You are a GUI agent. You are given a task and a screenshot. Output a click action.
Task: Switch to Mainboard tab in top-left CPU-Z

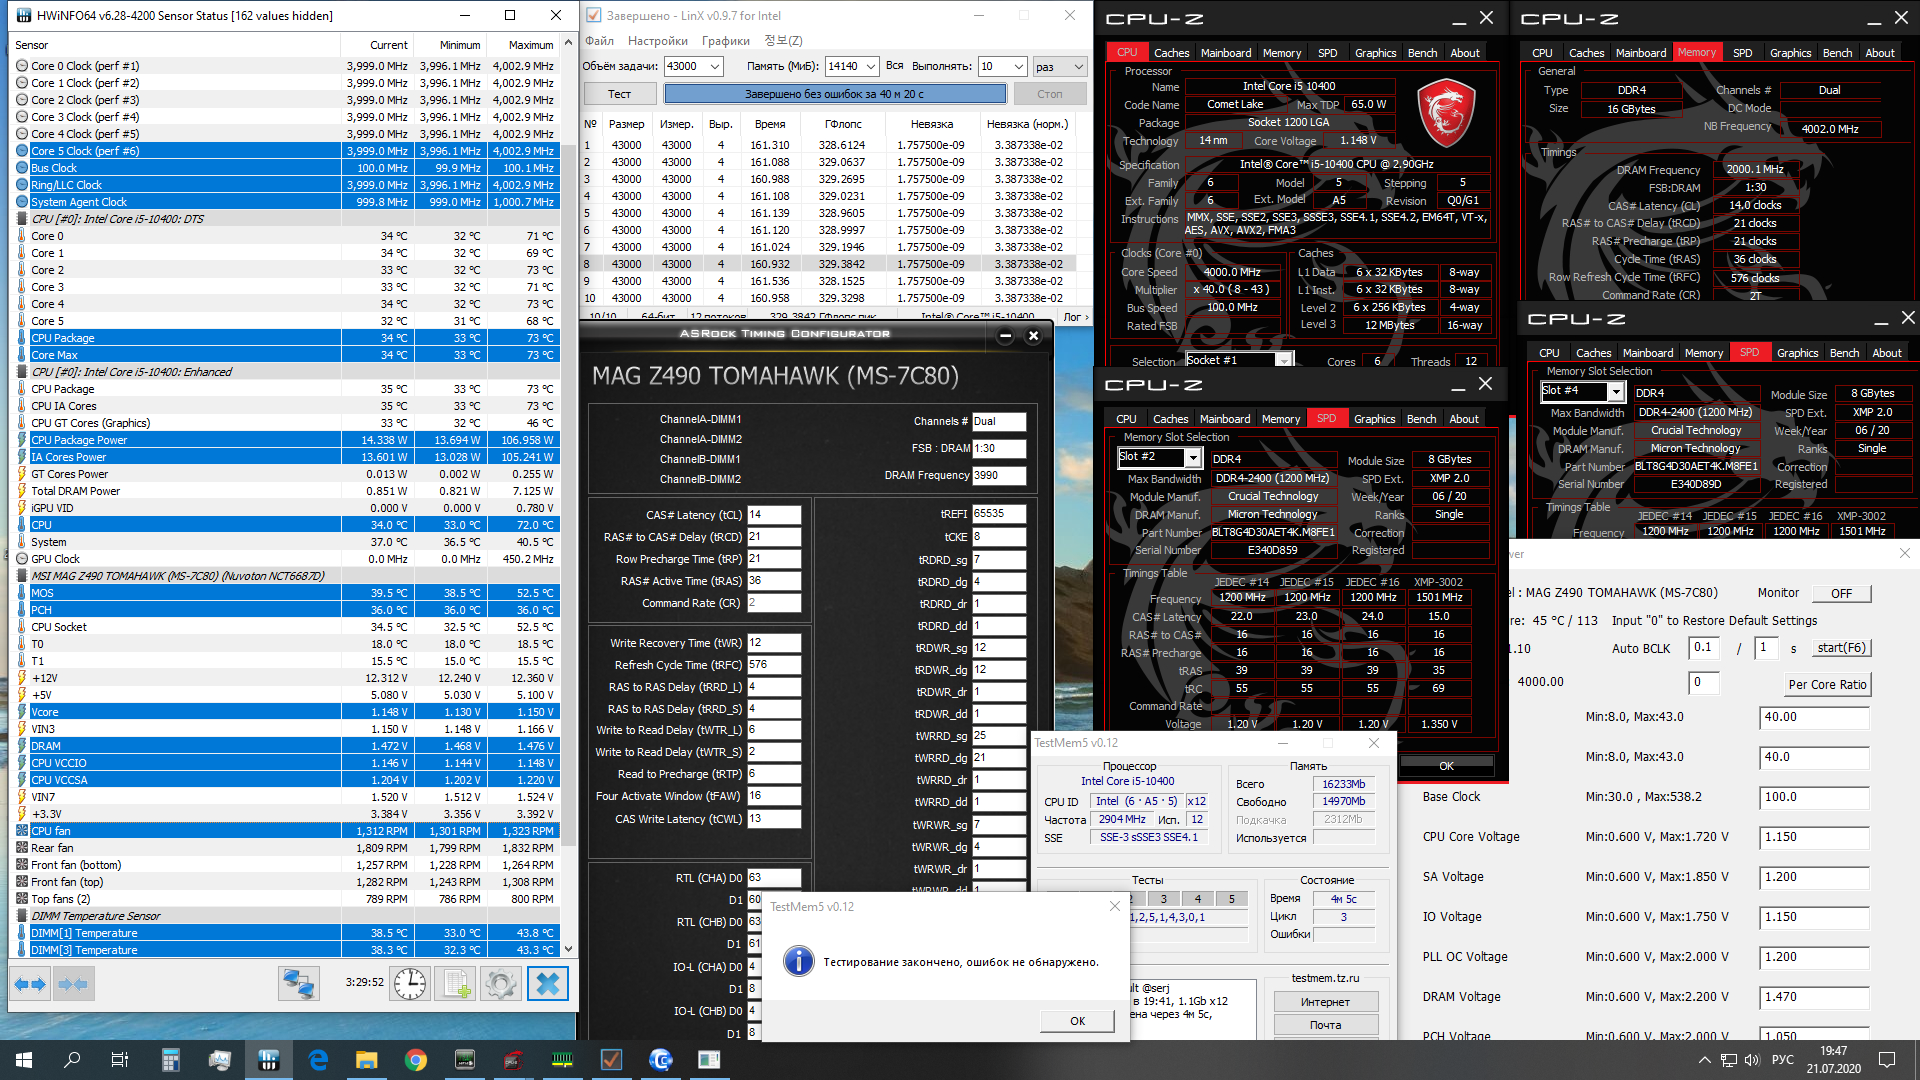point(1225,53)
